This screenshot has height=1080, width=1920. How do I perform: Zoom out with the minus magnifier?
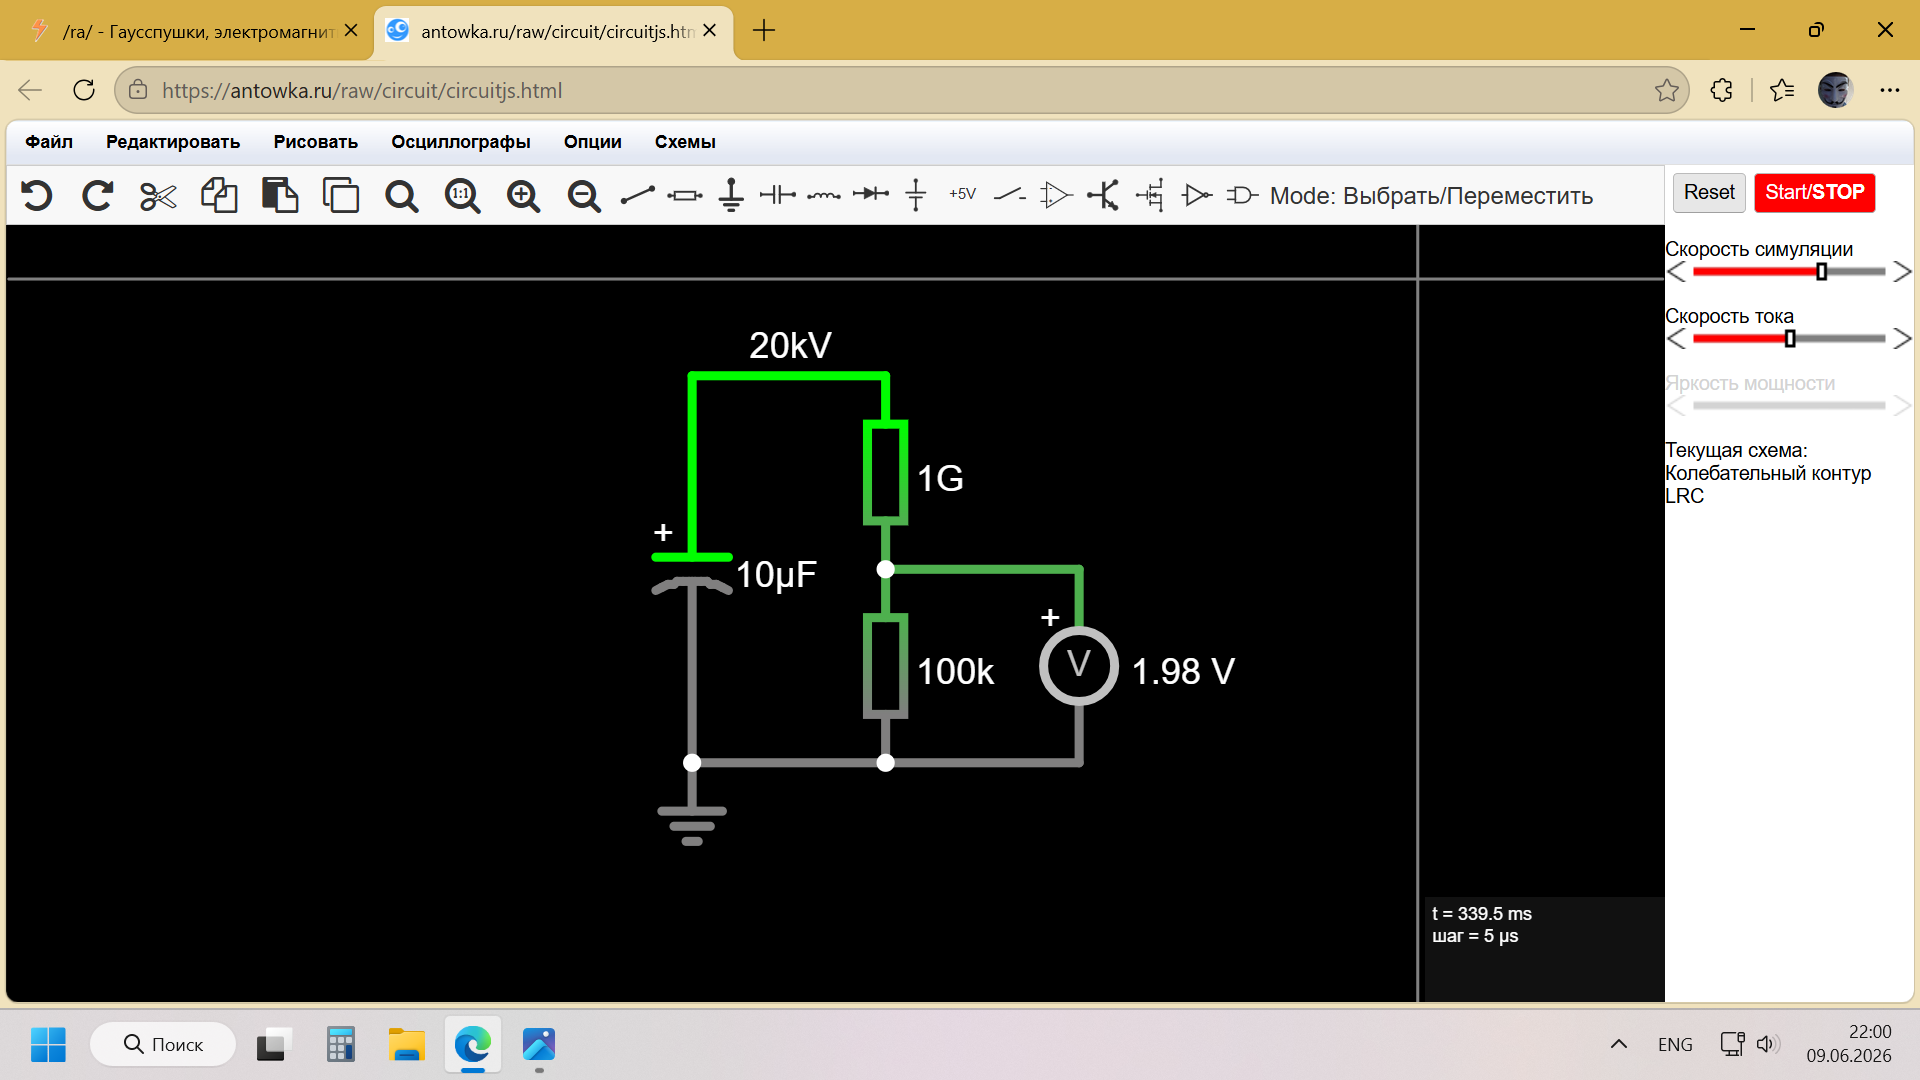click(x=584, y=196)
